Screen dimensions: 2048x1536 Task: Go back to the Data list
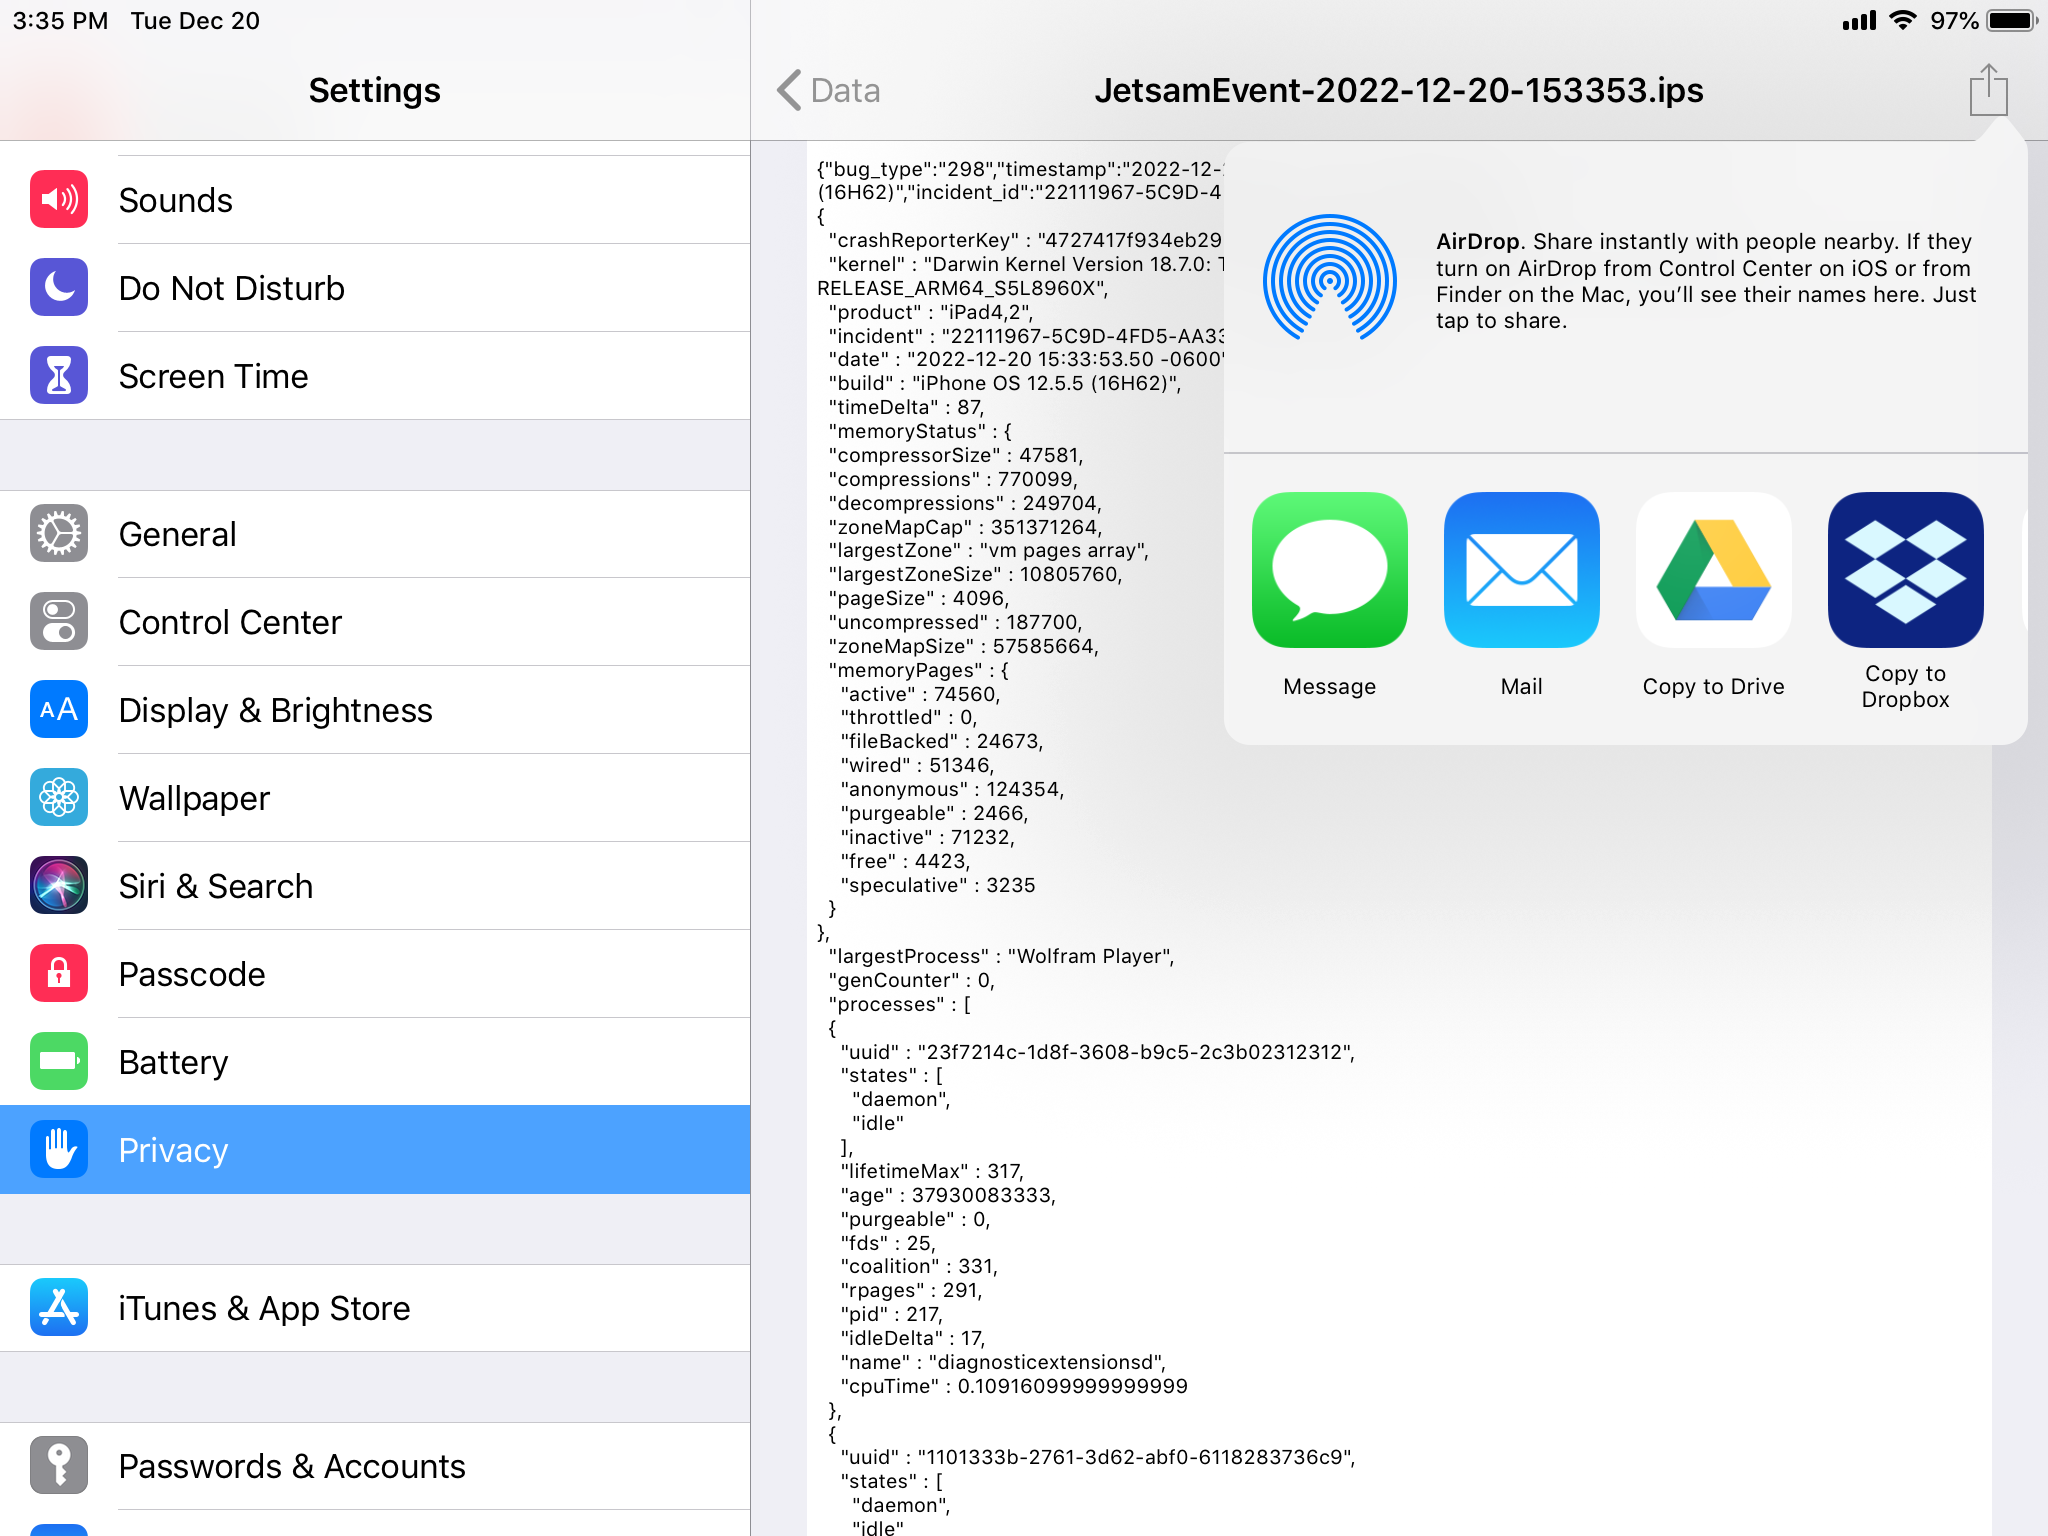click(x=830, y=90)
